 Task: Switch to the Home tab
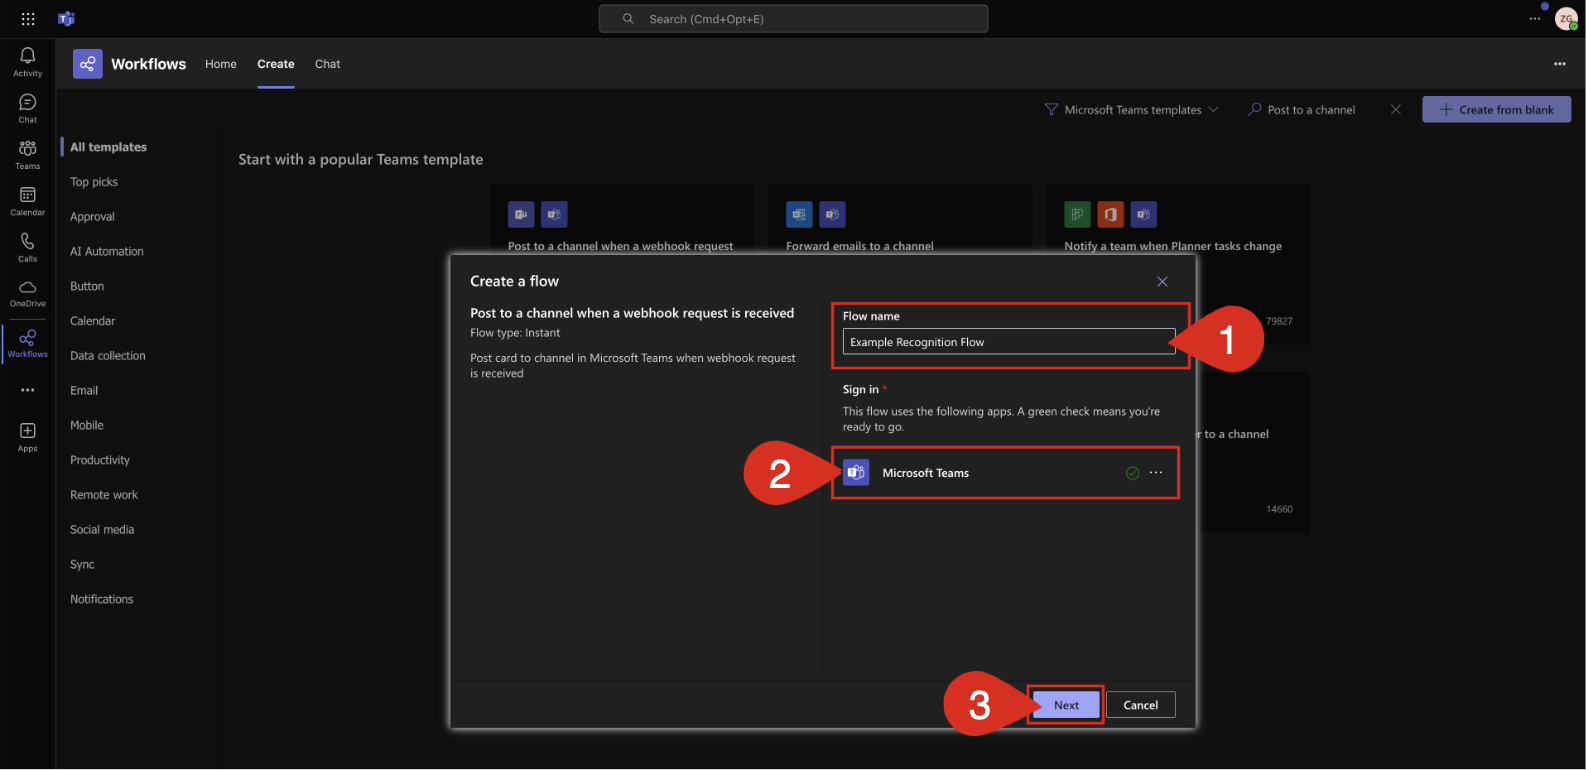(221, 64)
